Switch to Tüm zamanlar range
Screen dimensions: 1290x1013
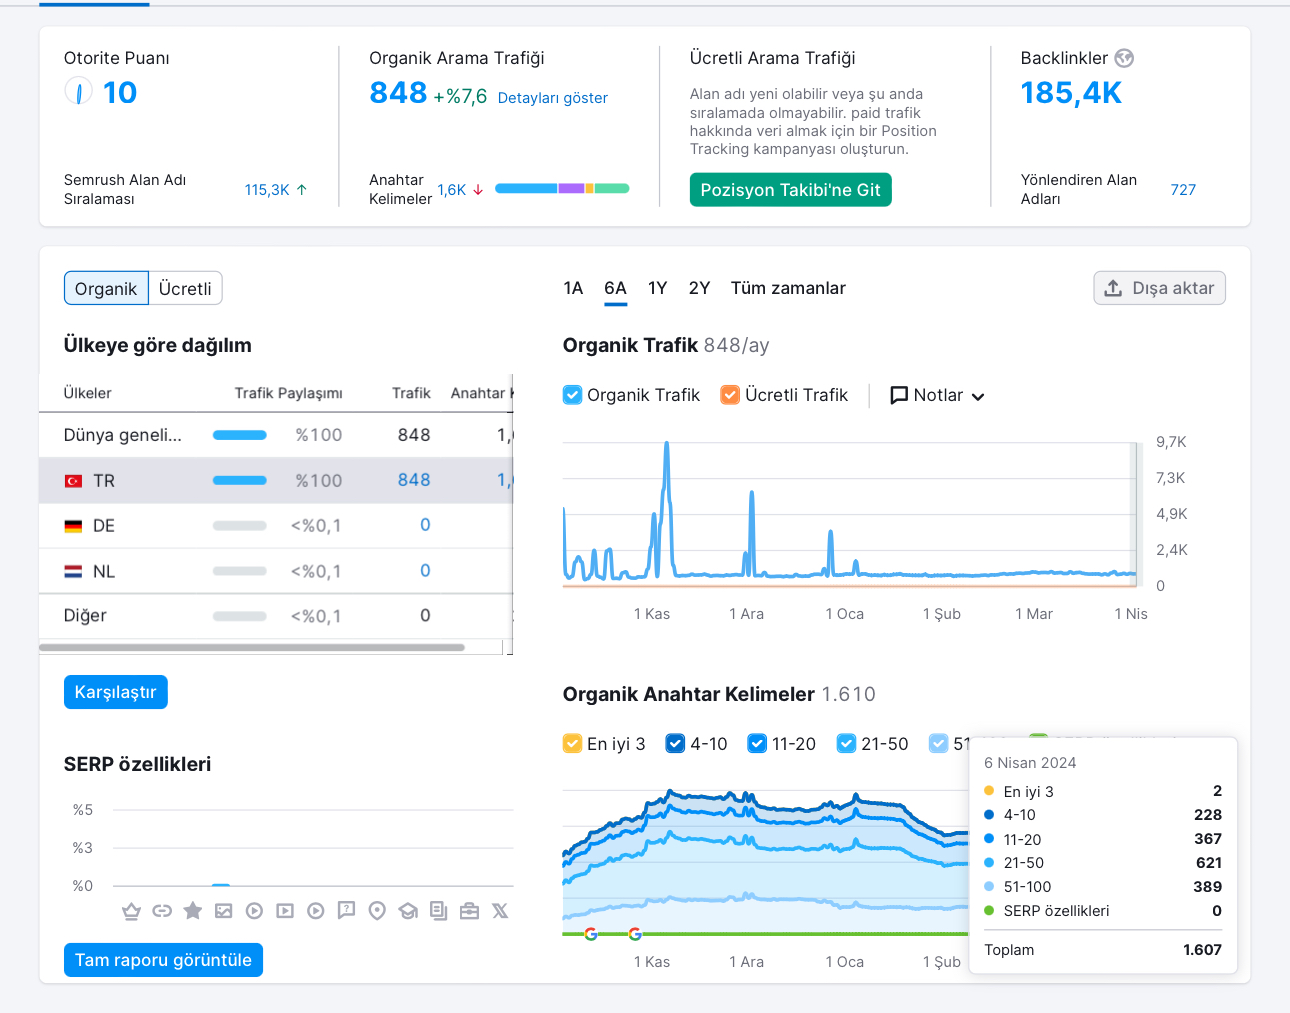(788, 288)
